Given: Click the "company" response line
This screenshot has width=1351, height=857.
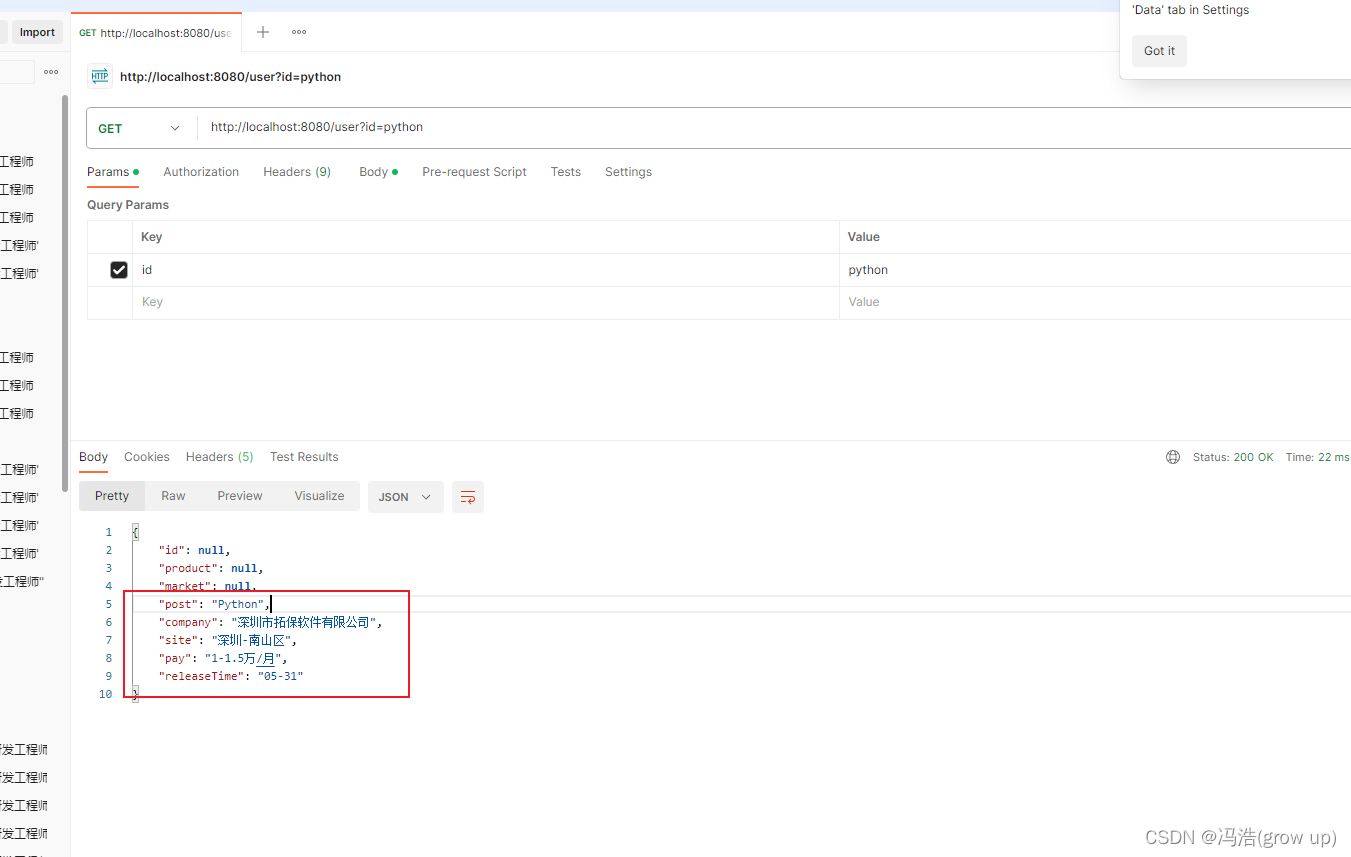Looking at the screenshot, I should pos(270,622).
